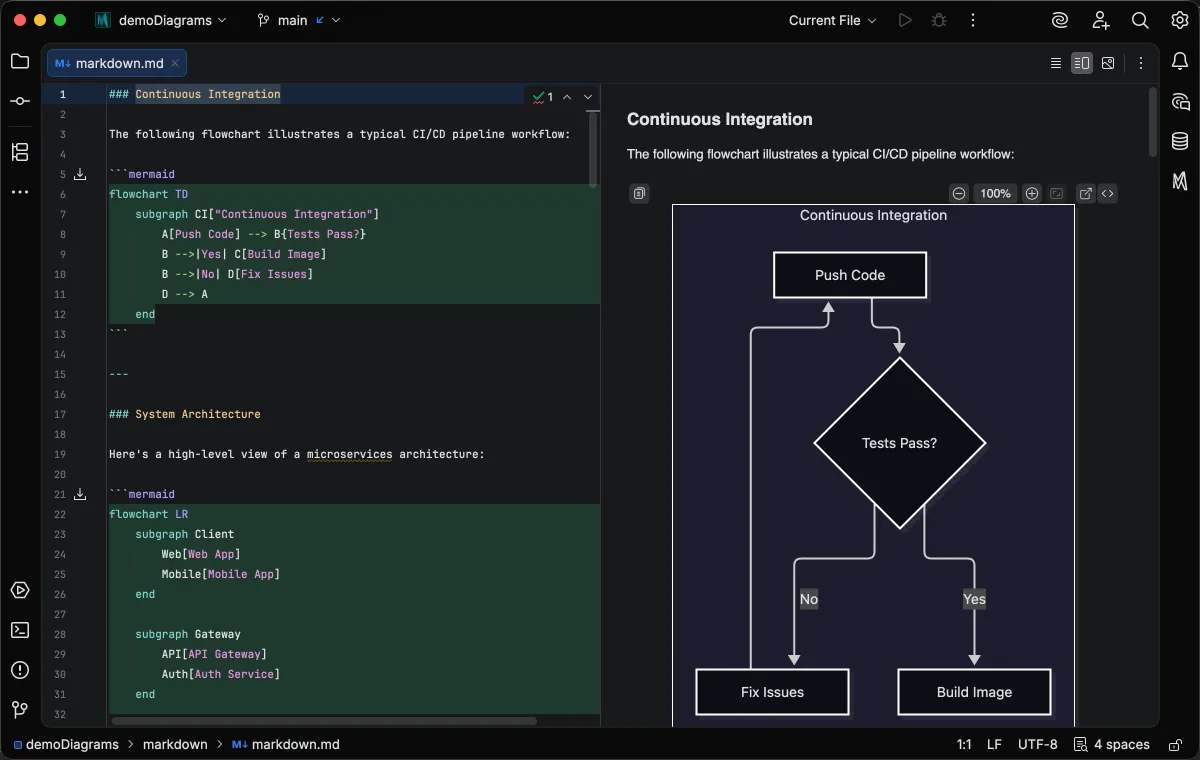The height and width of the screenshot is (760, 1200).
Task: Open the AI assistant spiral icon
Action: point(1060,20)
